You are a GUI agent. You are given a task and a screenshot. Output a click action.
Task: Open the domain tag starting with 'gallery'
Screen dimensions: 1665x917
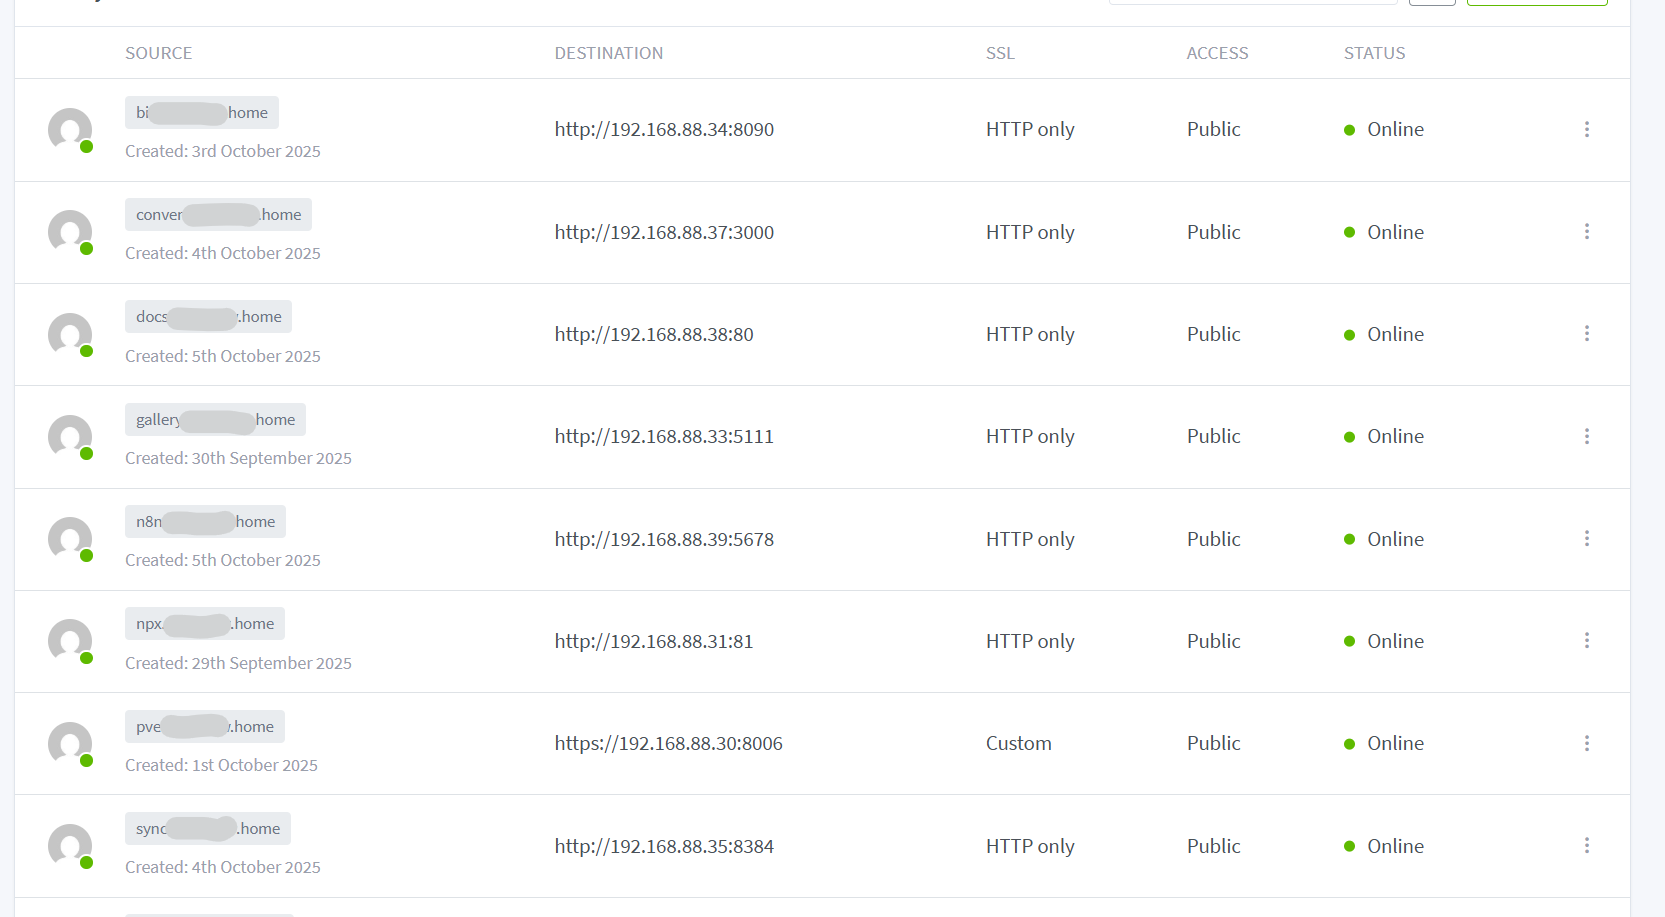tap(215, 420)
